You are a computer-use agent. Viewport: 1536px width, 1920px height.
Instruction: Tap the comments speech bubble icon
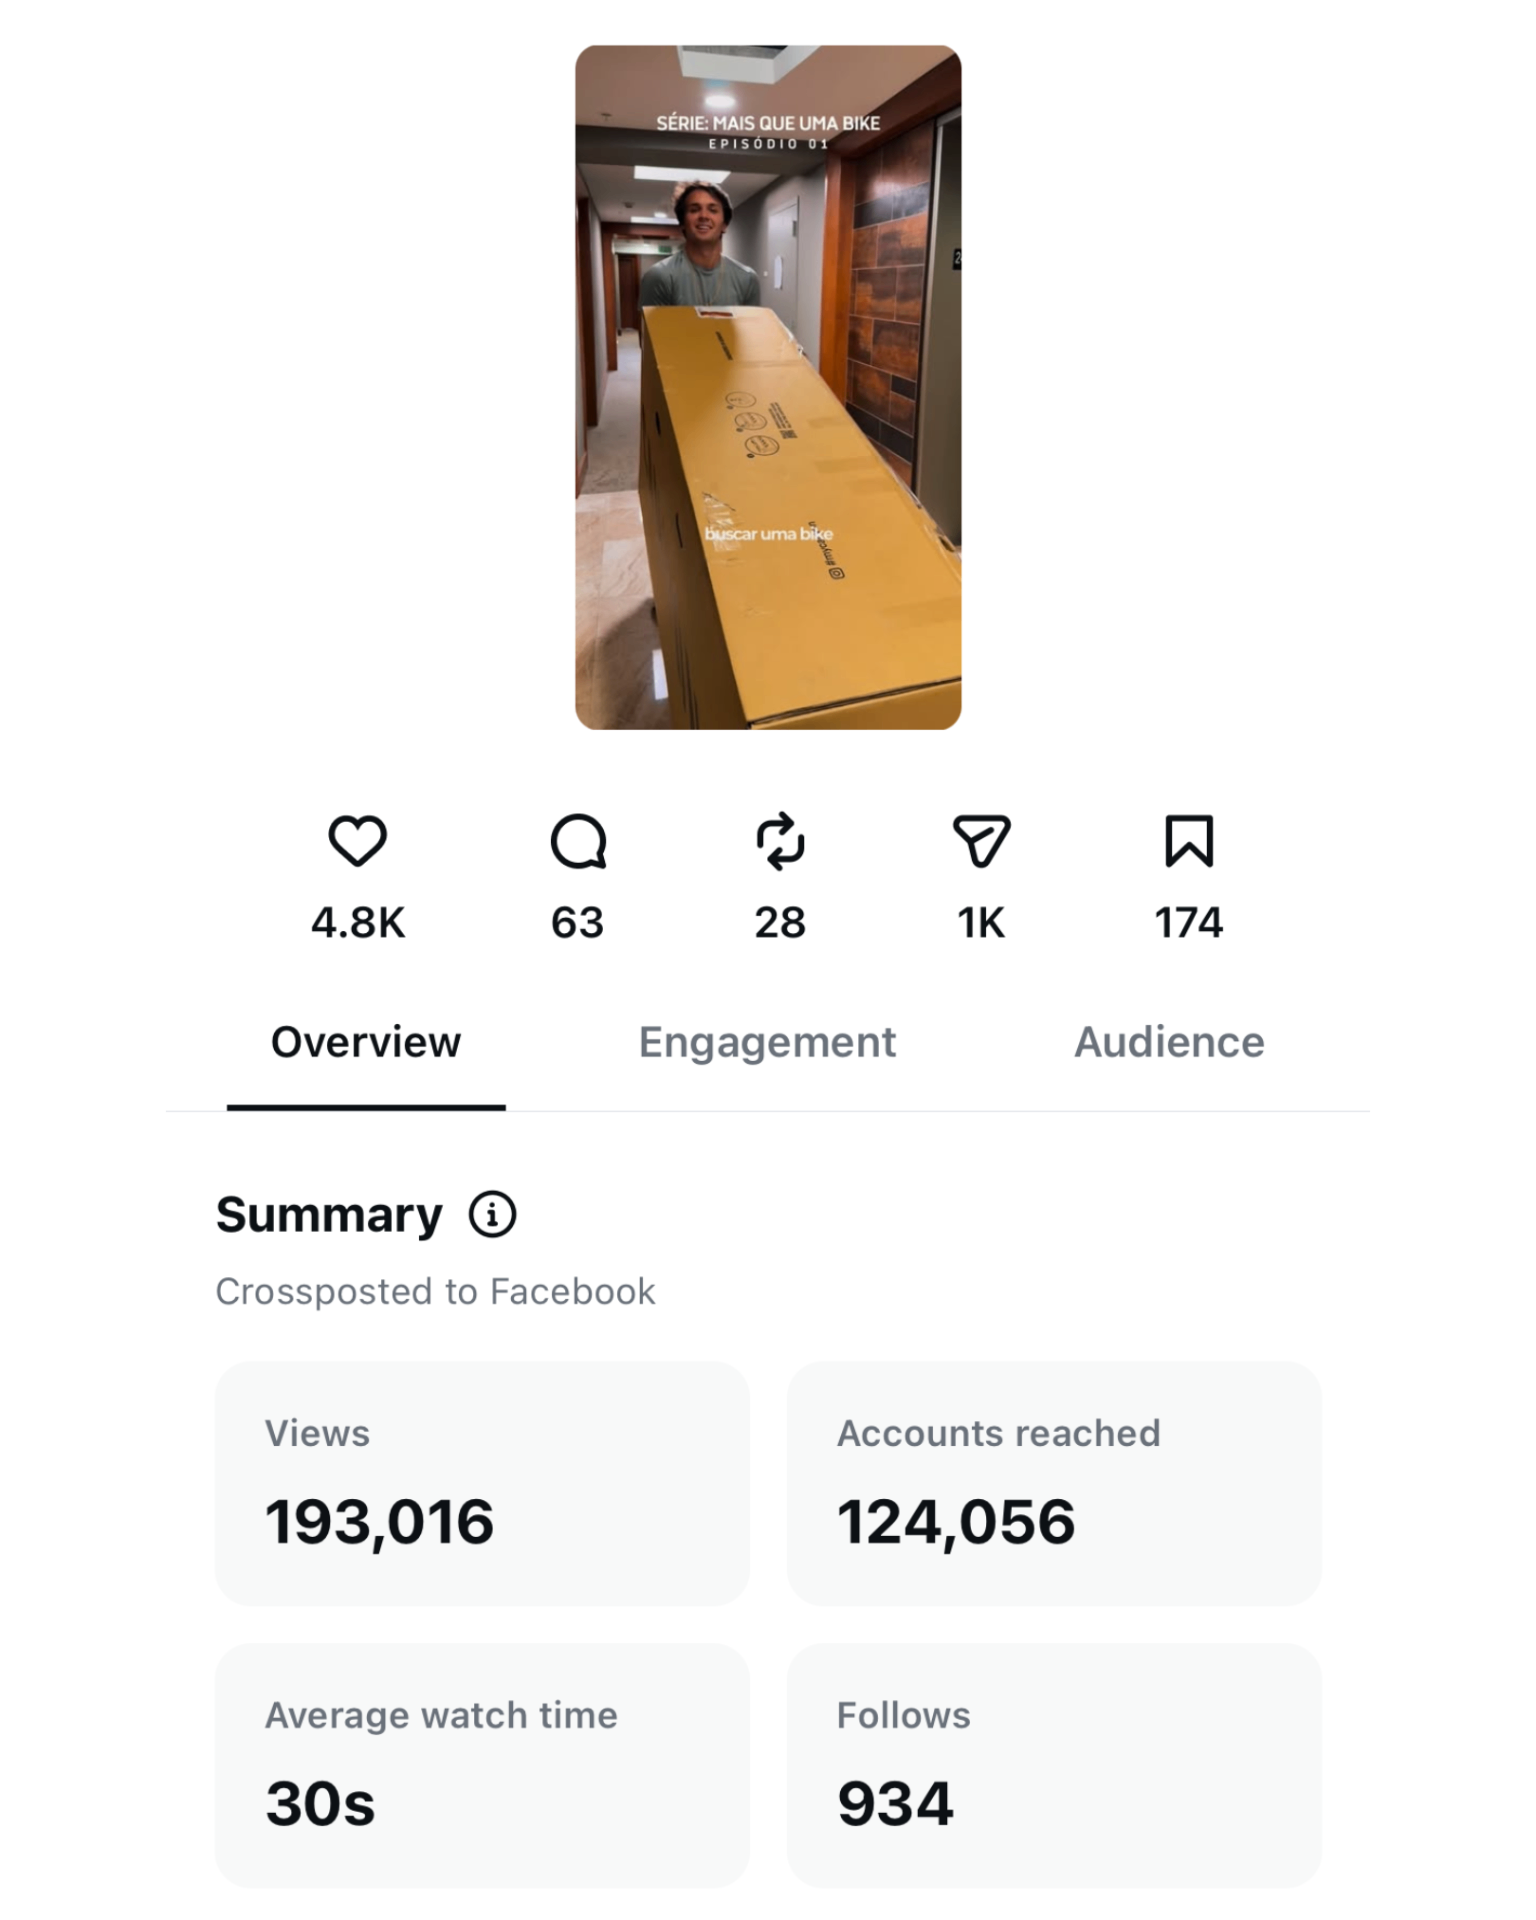[578, 842]
